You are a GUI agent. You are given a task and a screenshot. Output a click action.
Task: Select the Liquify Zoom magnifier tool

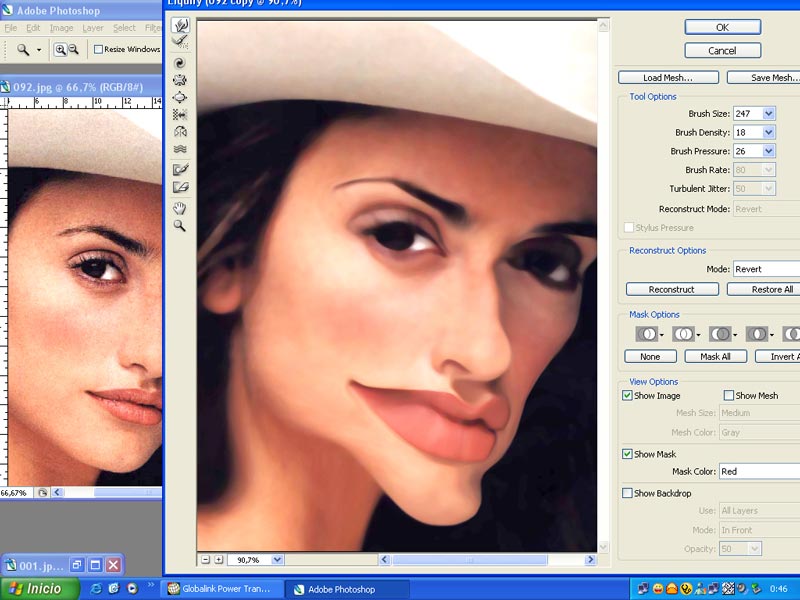click(x=180, y=226)
